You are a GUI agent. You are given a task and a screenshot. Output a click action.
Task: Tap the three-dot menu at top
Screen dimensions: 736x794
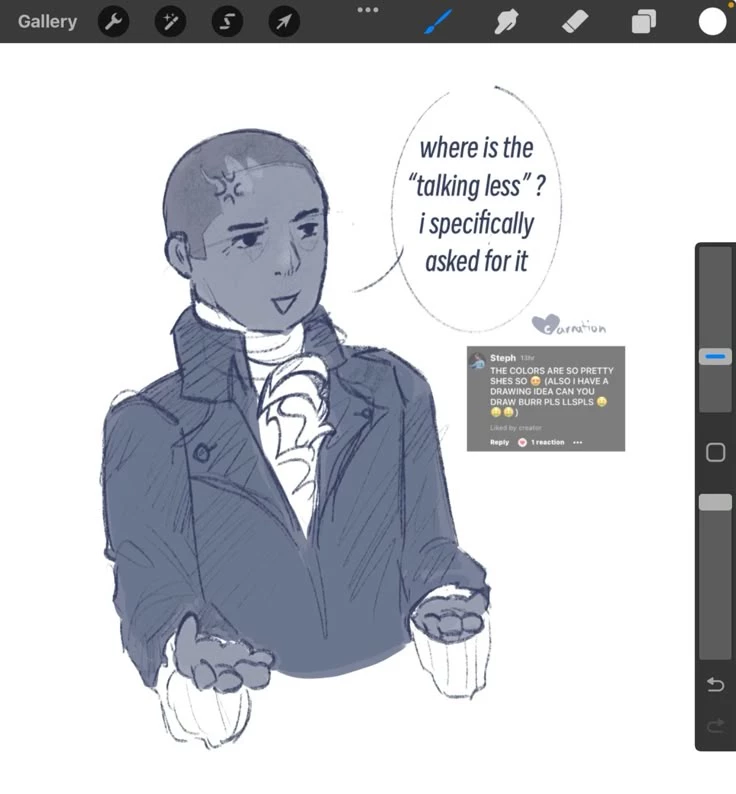click(x=368, y=10)
